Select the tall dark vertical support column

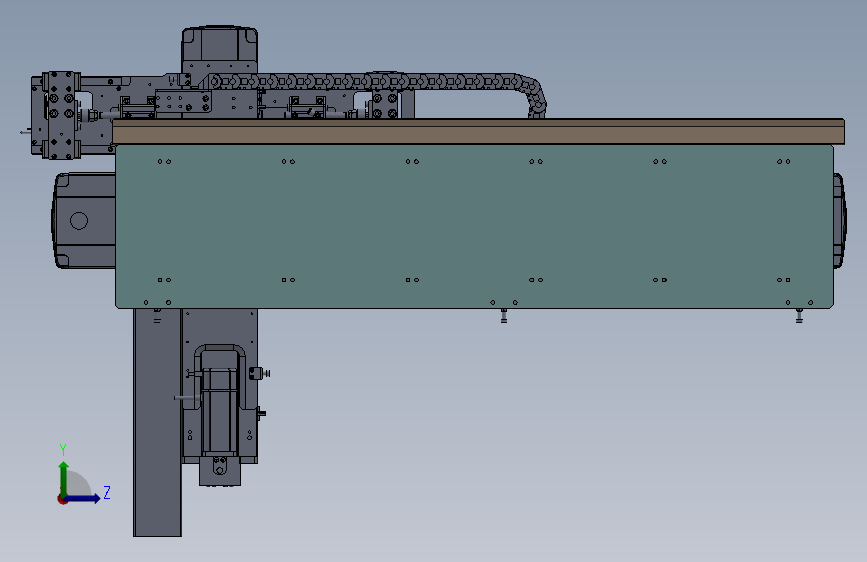pyautogui.click(x=157, y=422)
